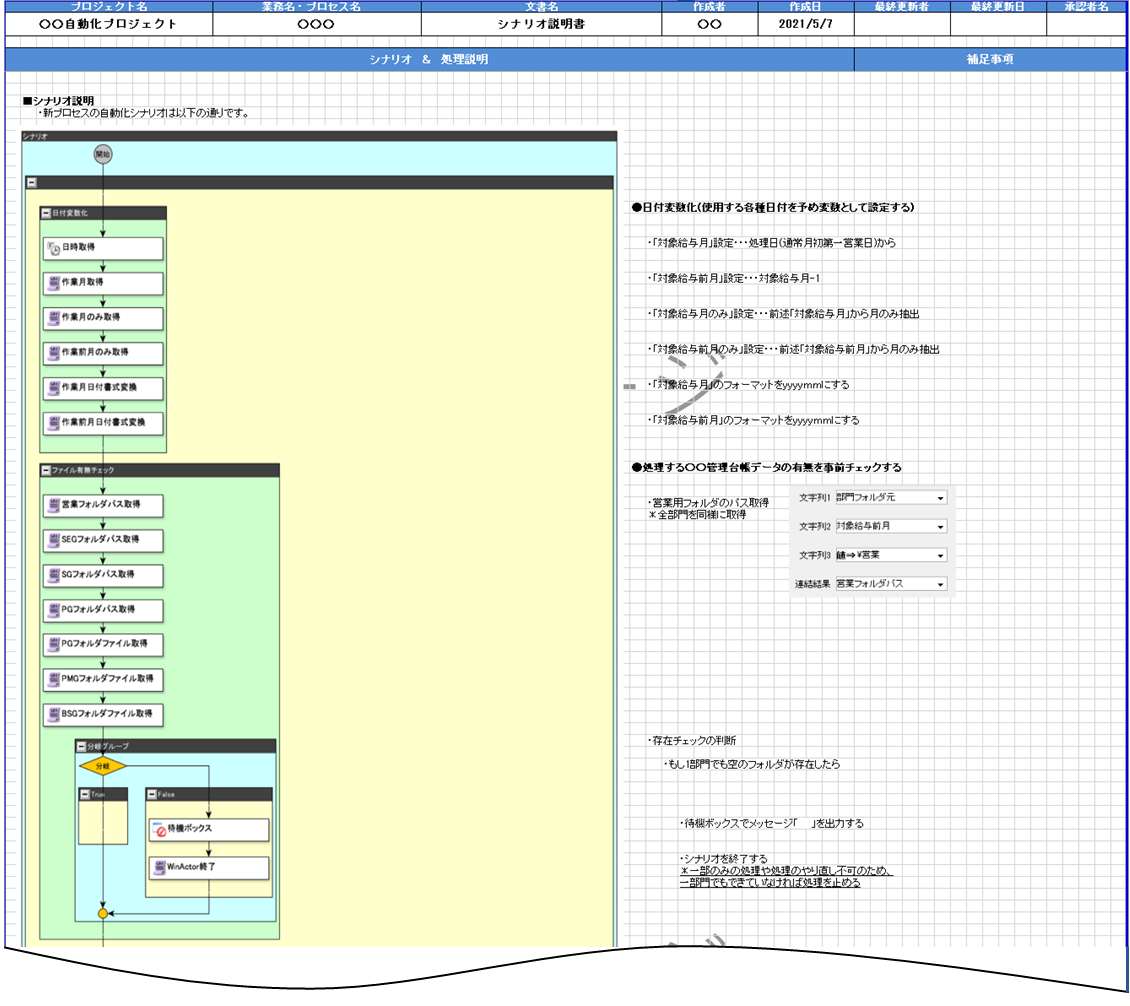Viewport: 1130px width, 1006px height.
Task: Select the yellow 分岐 diamond node
Action: coord(103,766)
